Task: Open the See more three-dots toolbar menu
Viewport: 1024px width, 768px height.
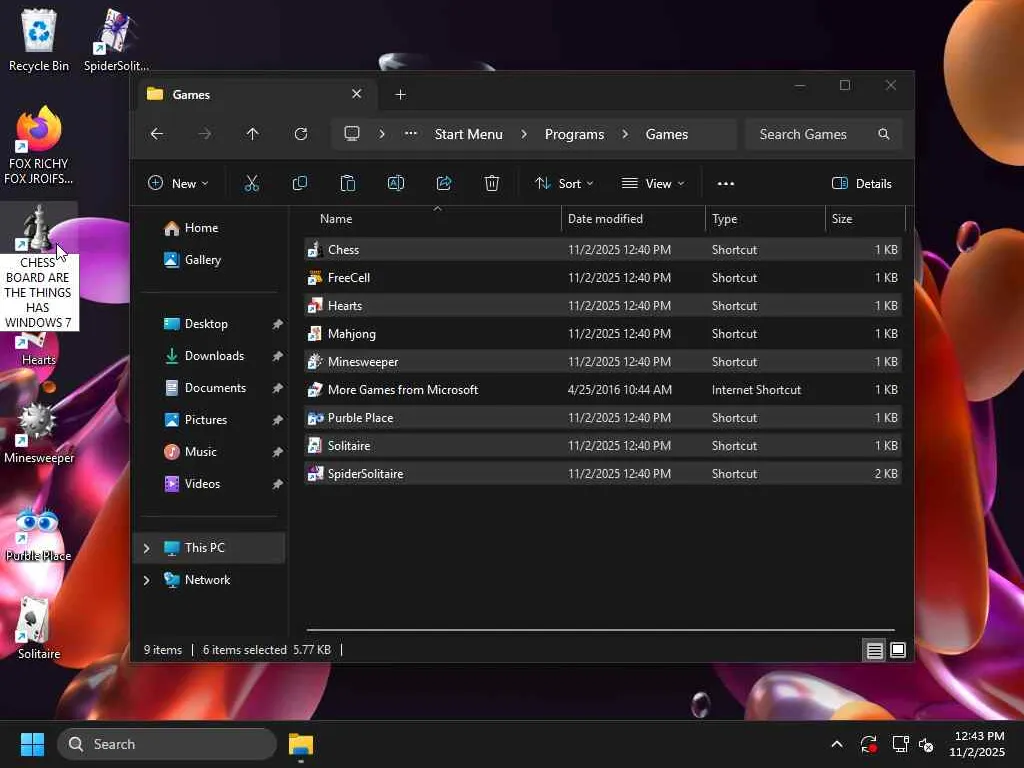Action: [x=726, y=184]
